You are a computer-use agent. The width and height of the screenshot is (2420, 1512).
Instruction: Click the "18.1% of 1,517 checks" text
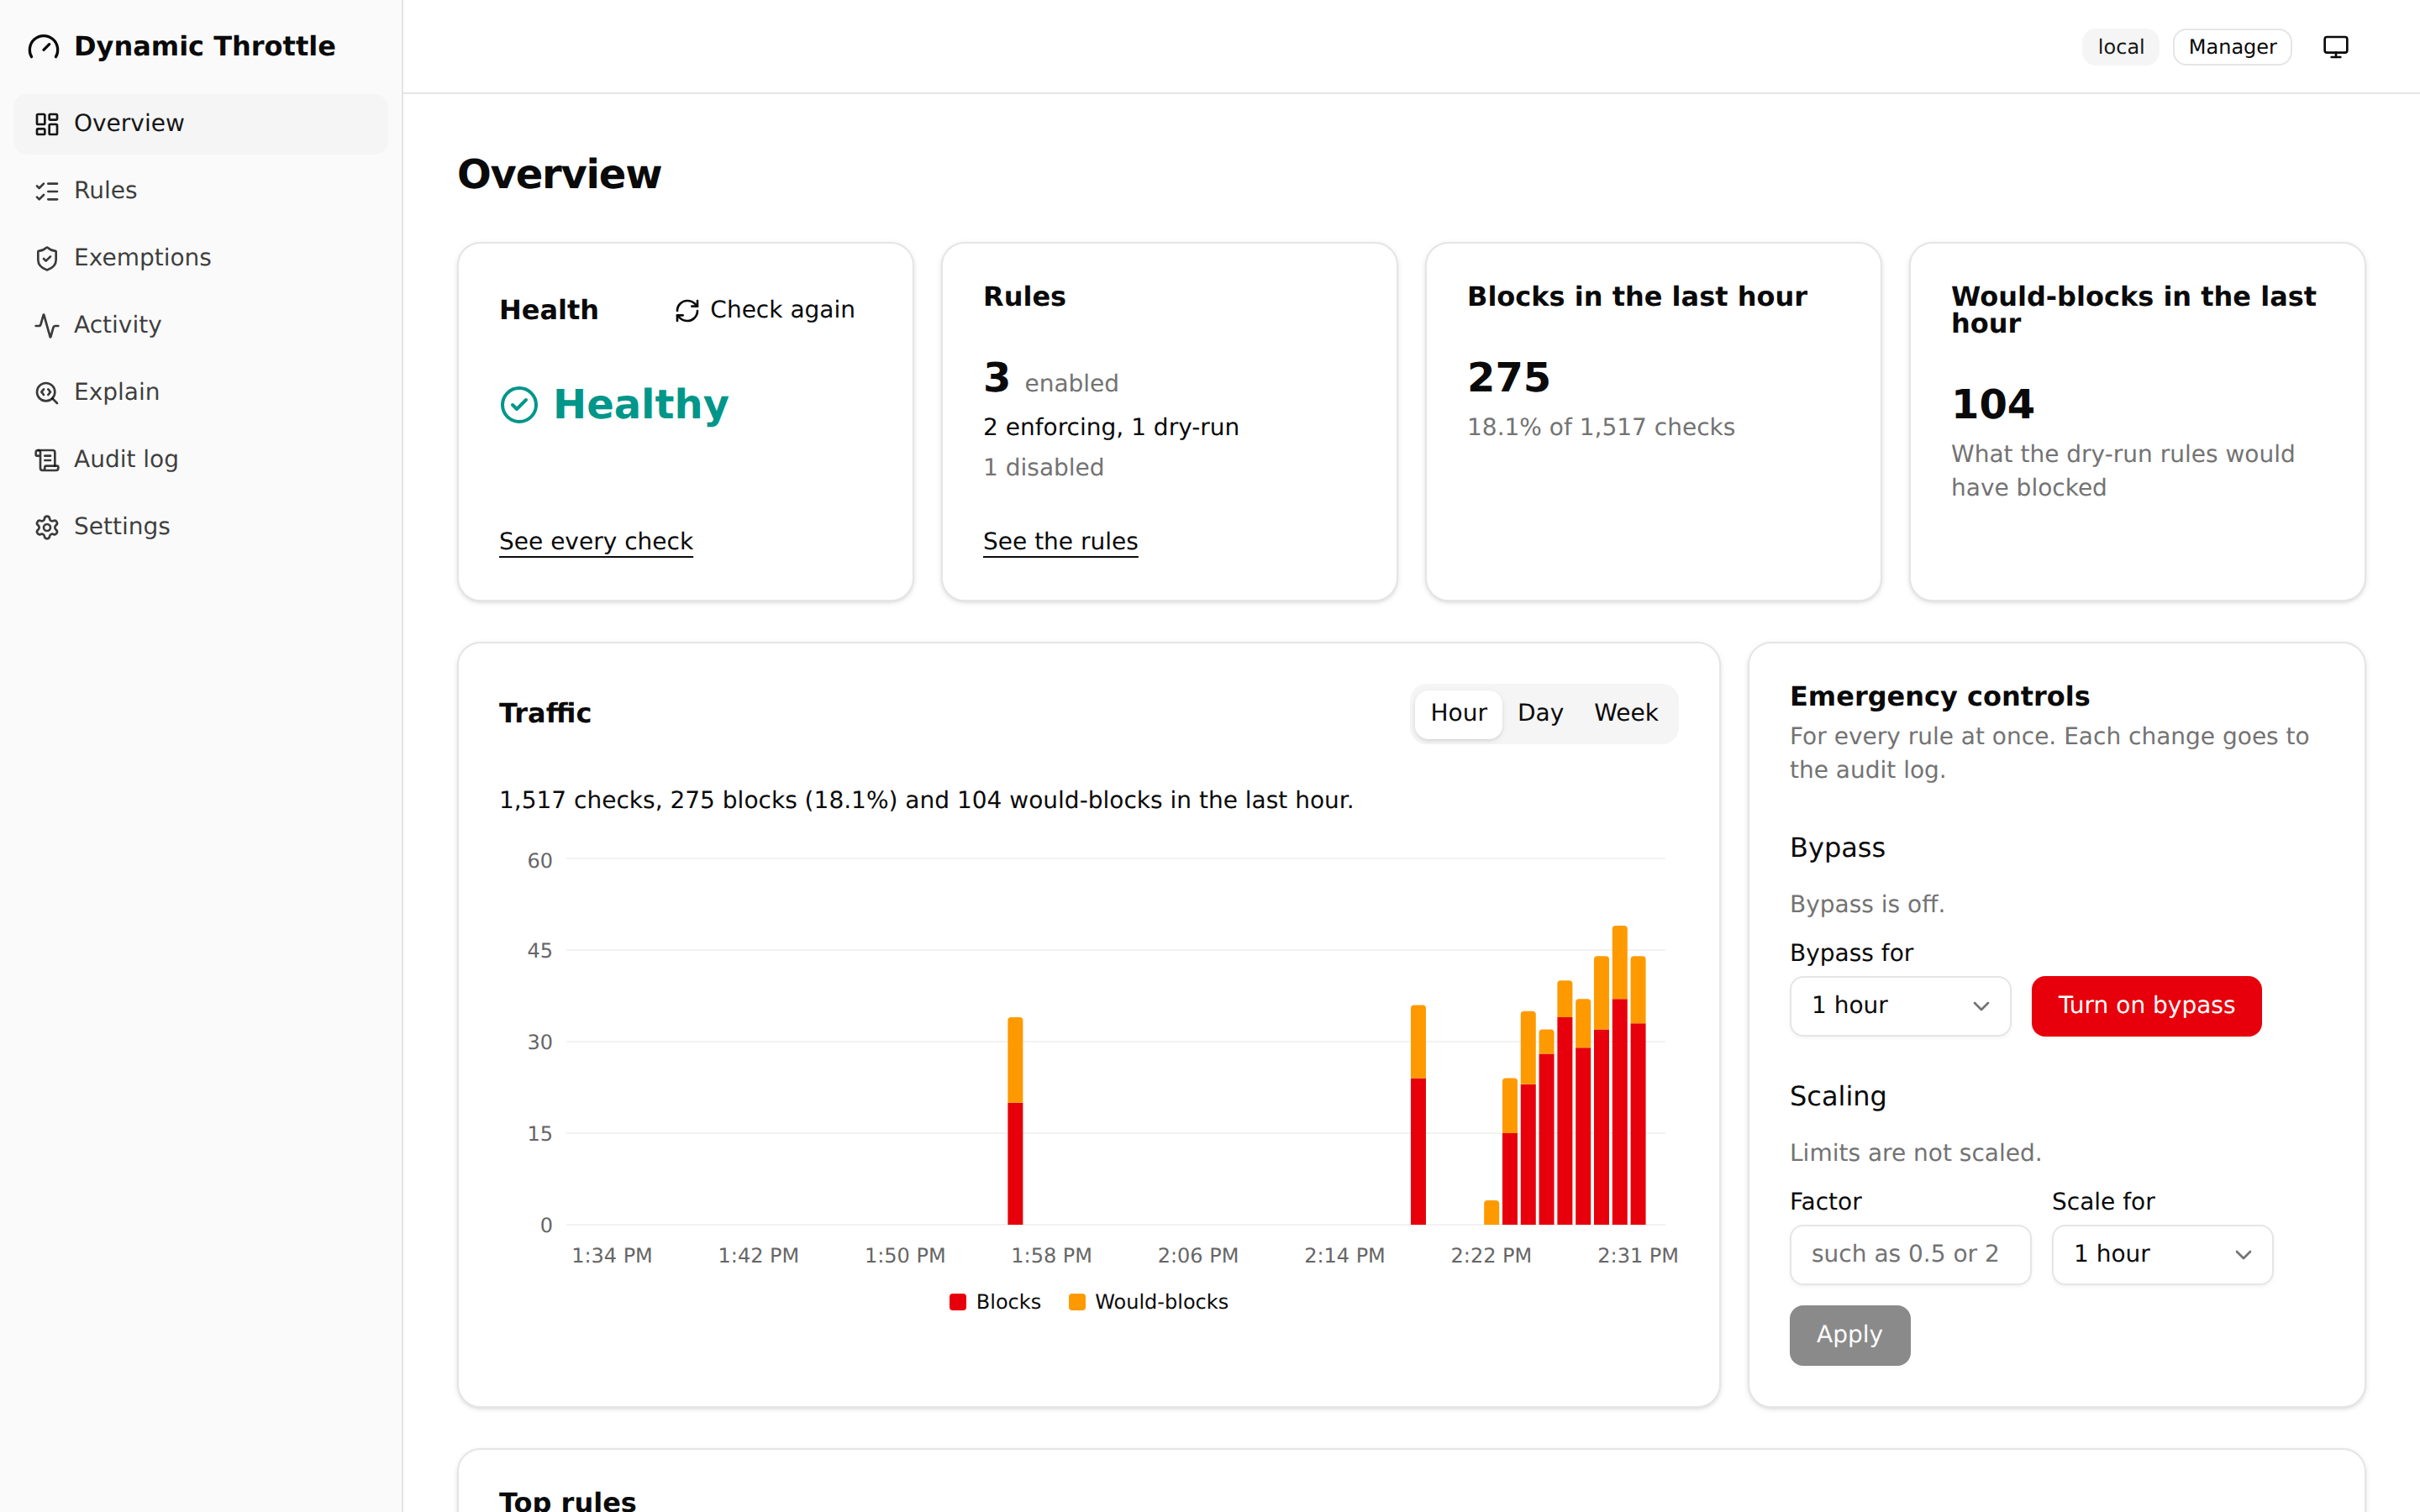1600,427
